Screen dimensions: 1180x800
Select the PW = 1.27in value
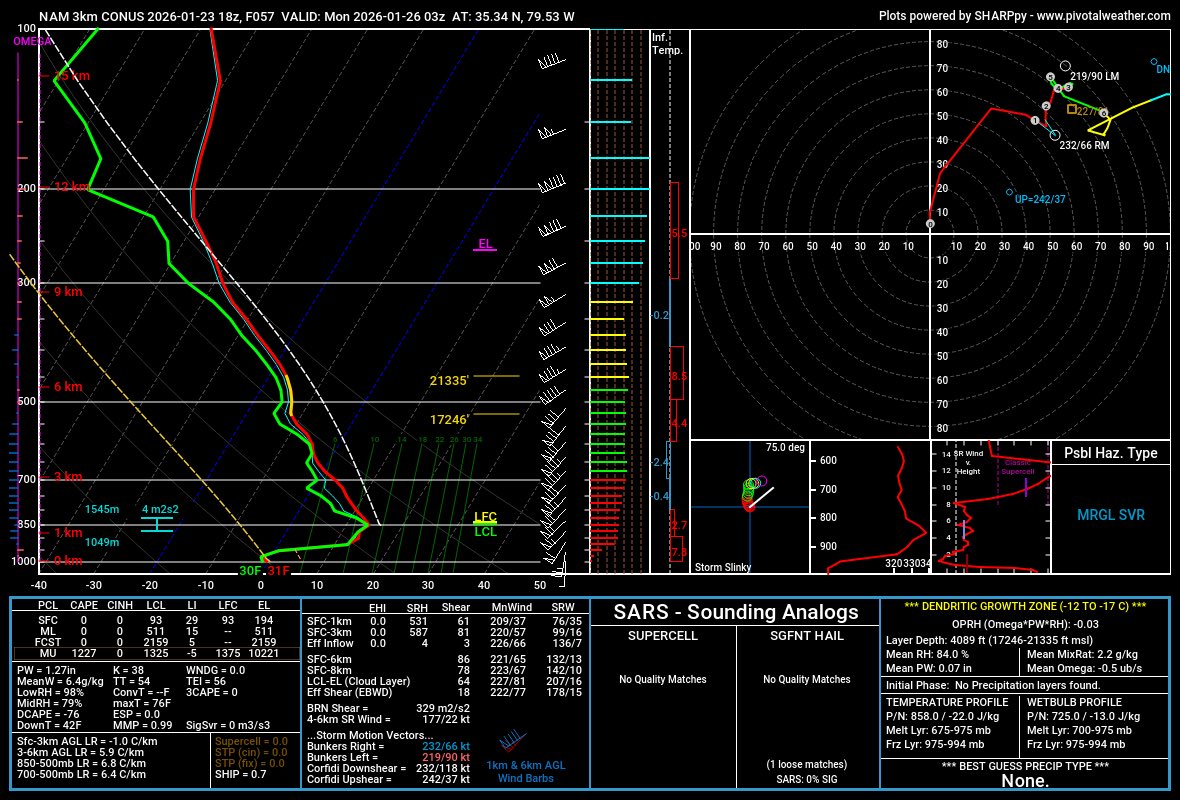(47, 670)
